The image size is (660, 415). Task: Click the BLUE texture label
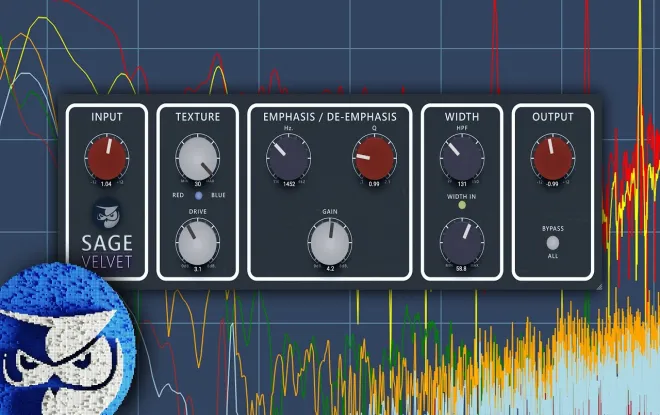(218, 195)
